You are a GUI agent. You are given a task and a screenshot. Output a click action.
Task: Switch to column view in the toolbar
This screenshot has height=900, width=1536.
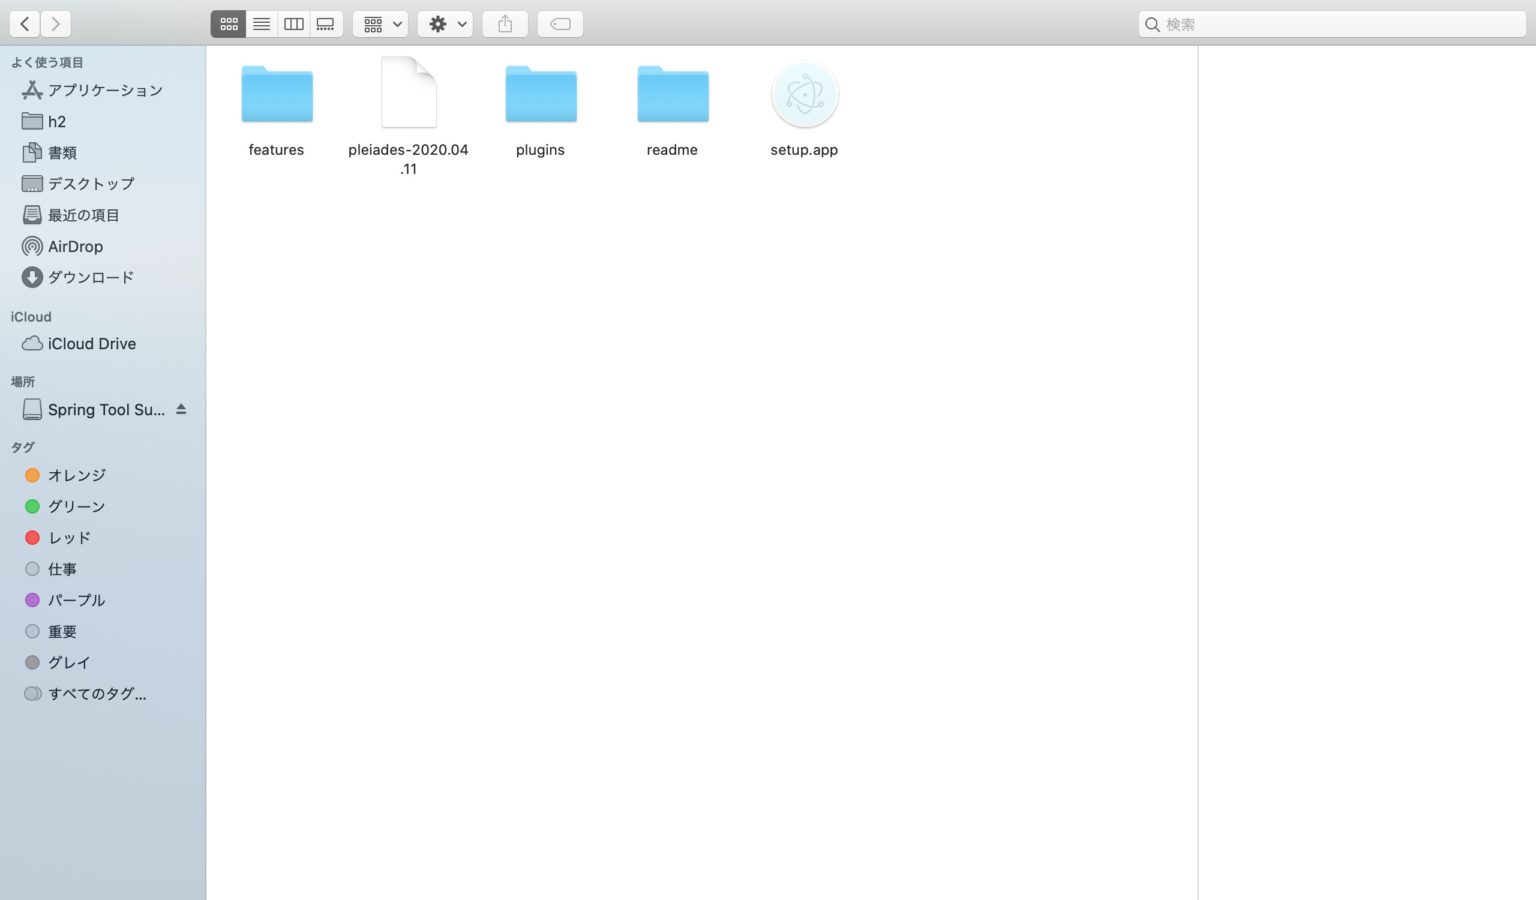point(293,23)
